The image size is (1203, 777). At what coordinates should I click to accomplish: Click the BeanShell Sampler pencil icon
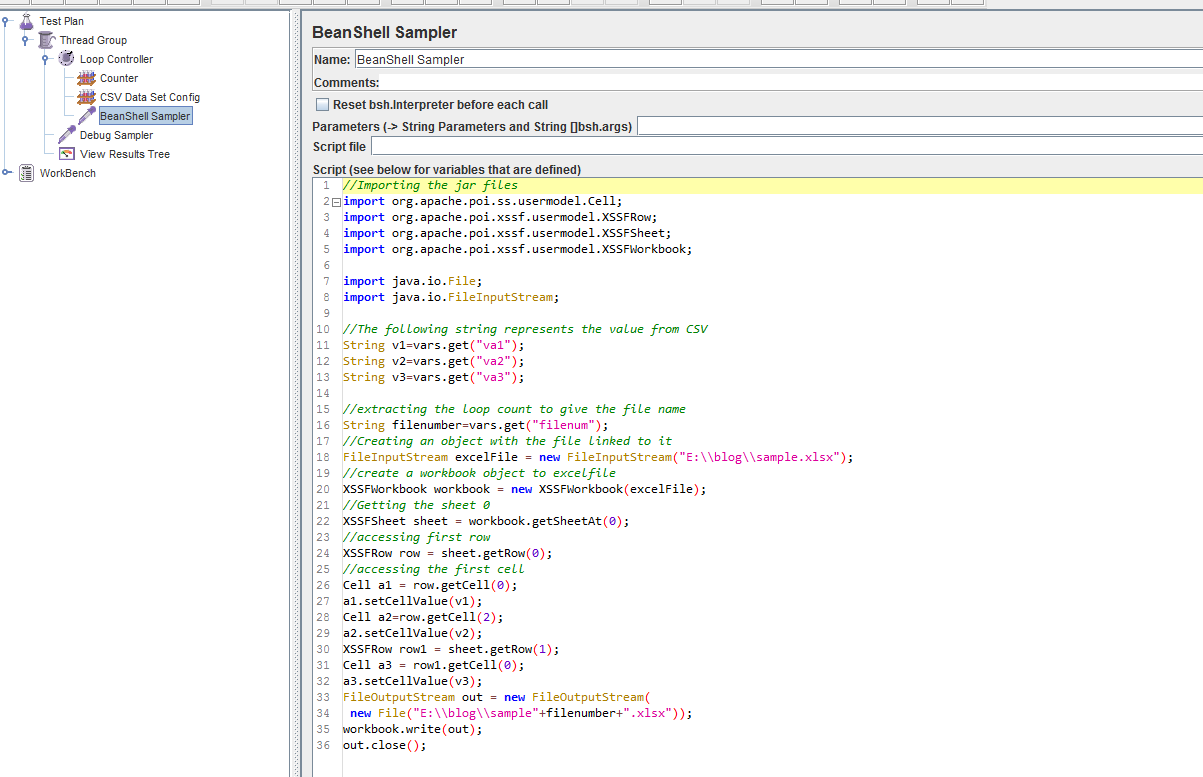tap(86, 115)
